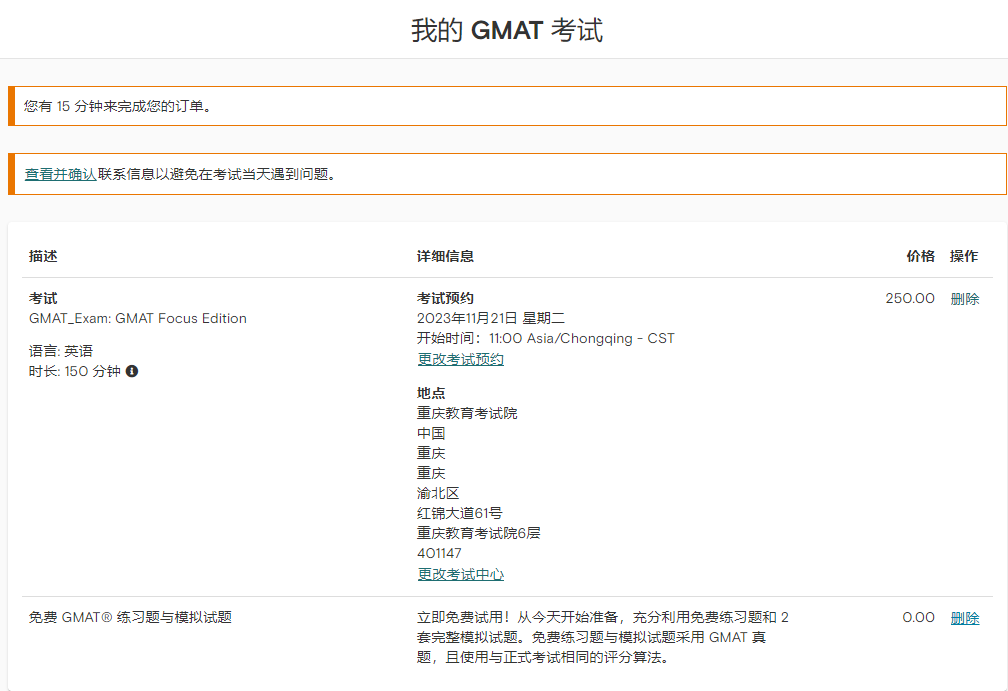Click the 15 分钟 order timer notice
Screen dimensions: 1008x691
[x=507, y=106]
